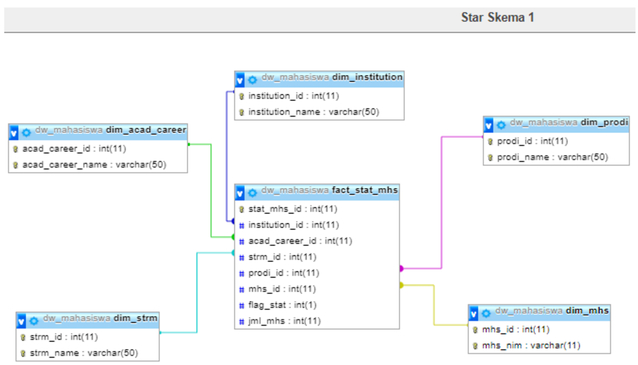Click the key icon beside acad_career_name

click(15, 165)
